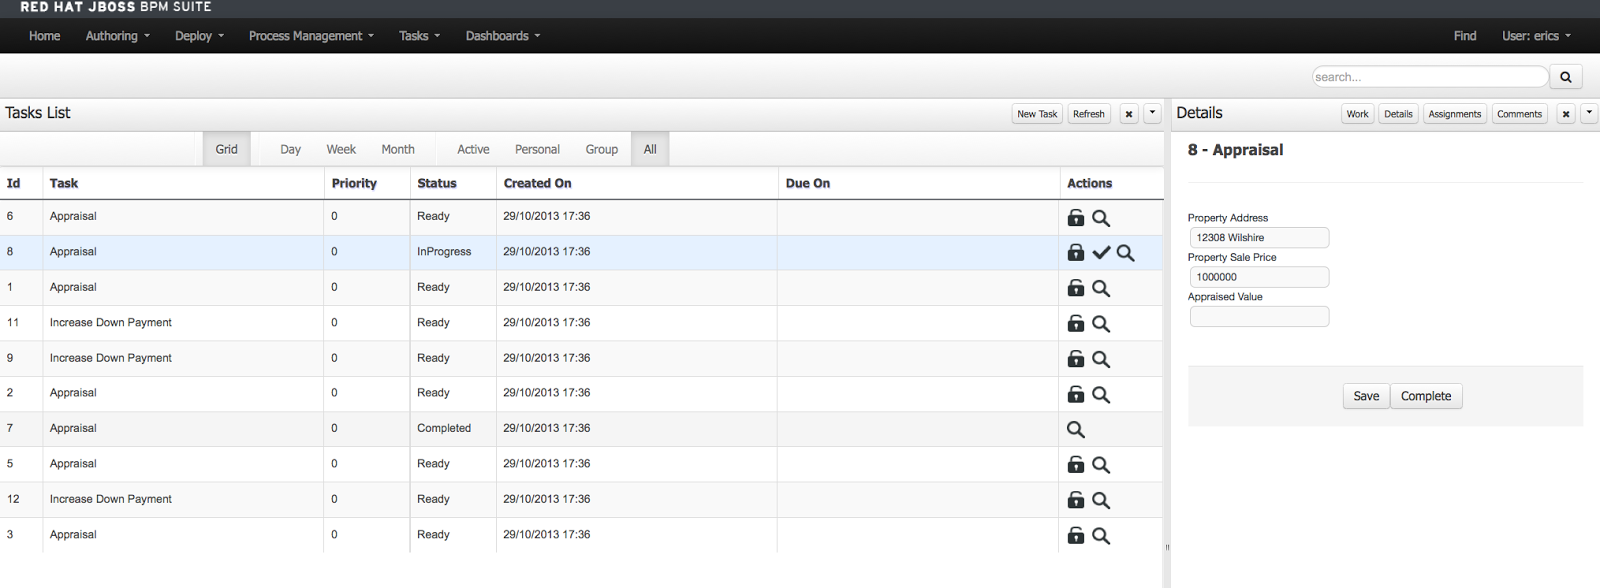Open details magnifier for task 8
The image size is (1600, 588).
1126,253
